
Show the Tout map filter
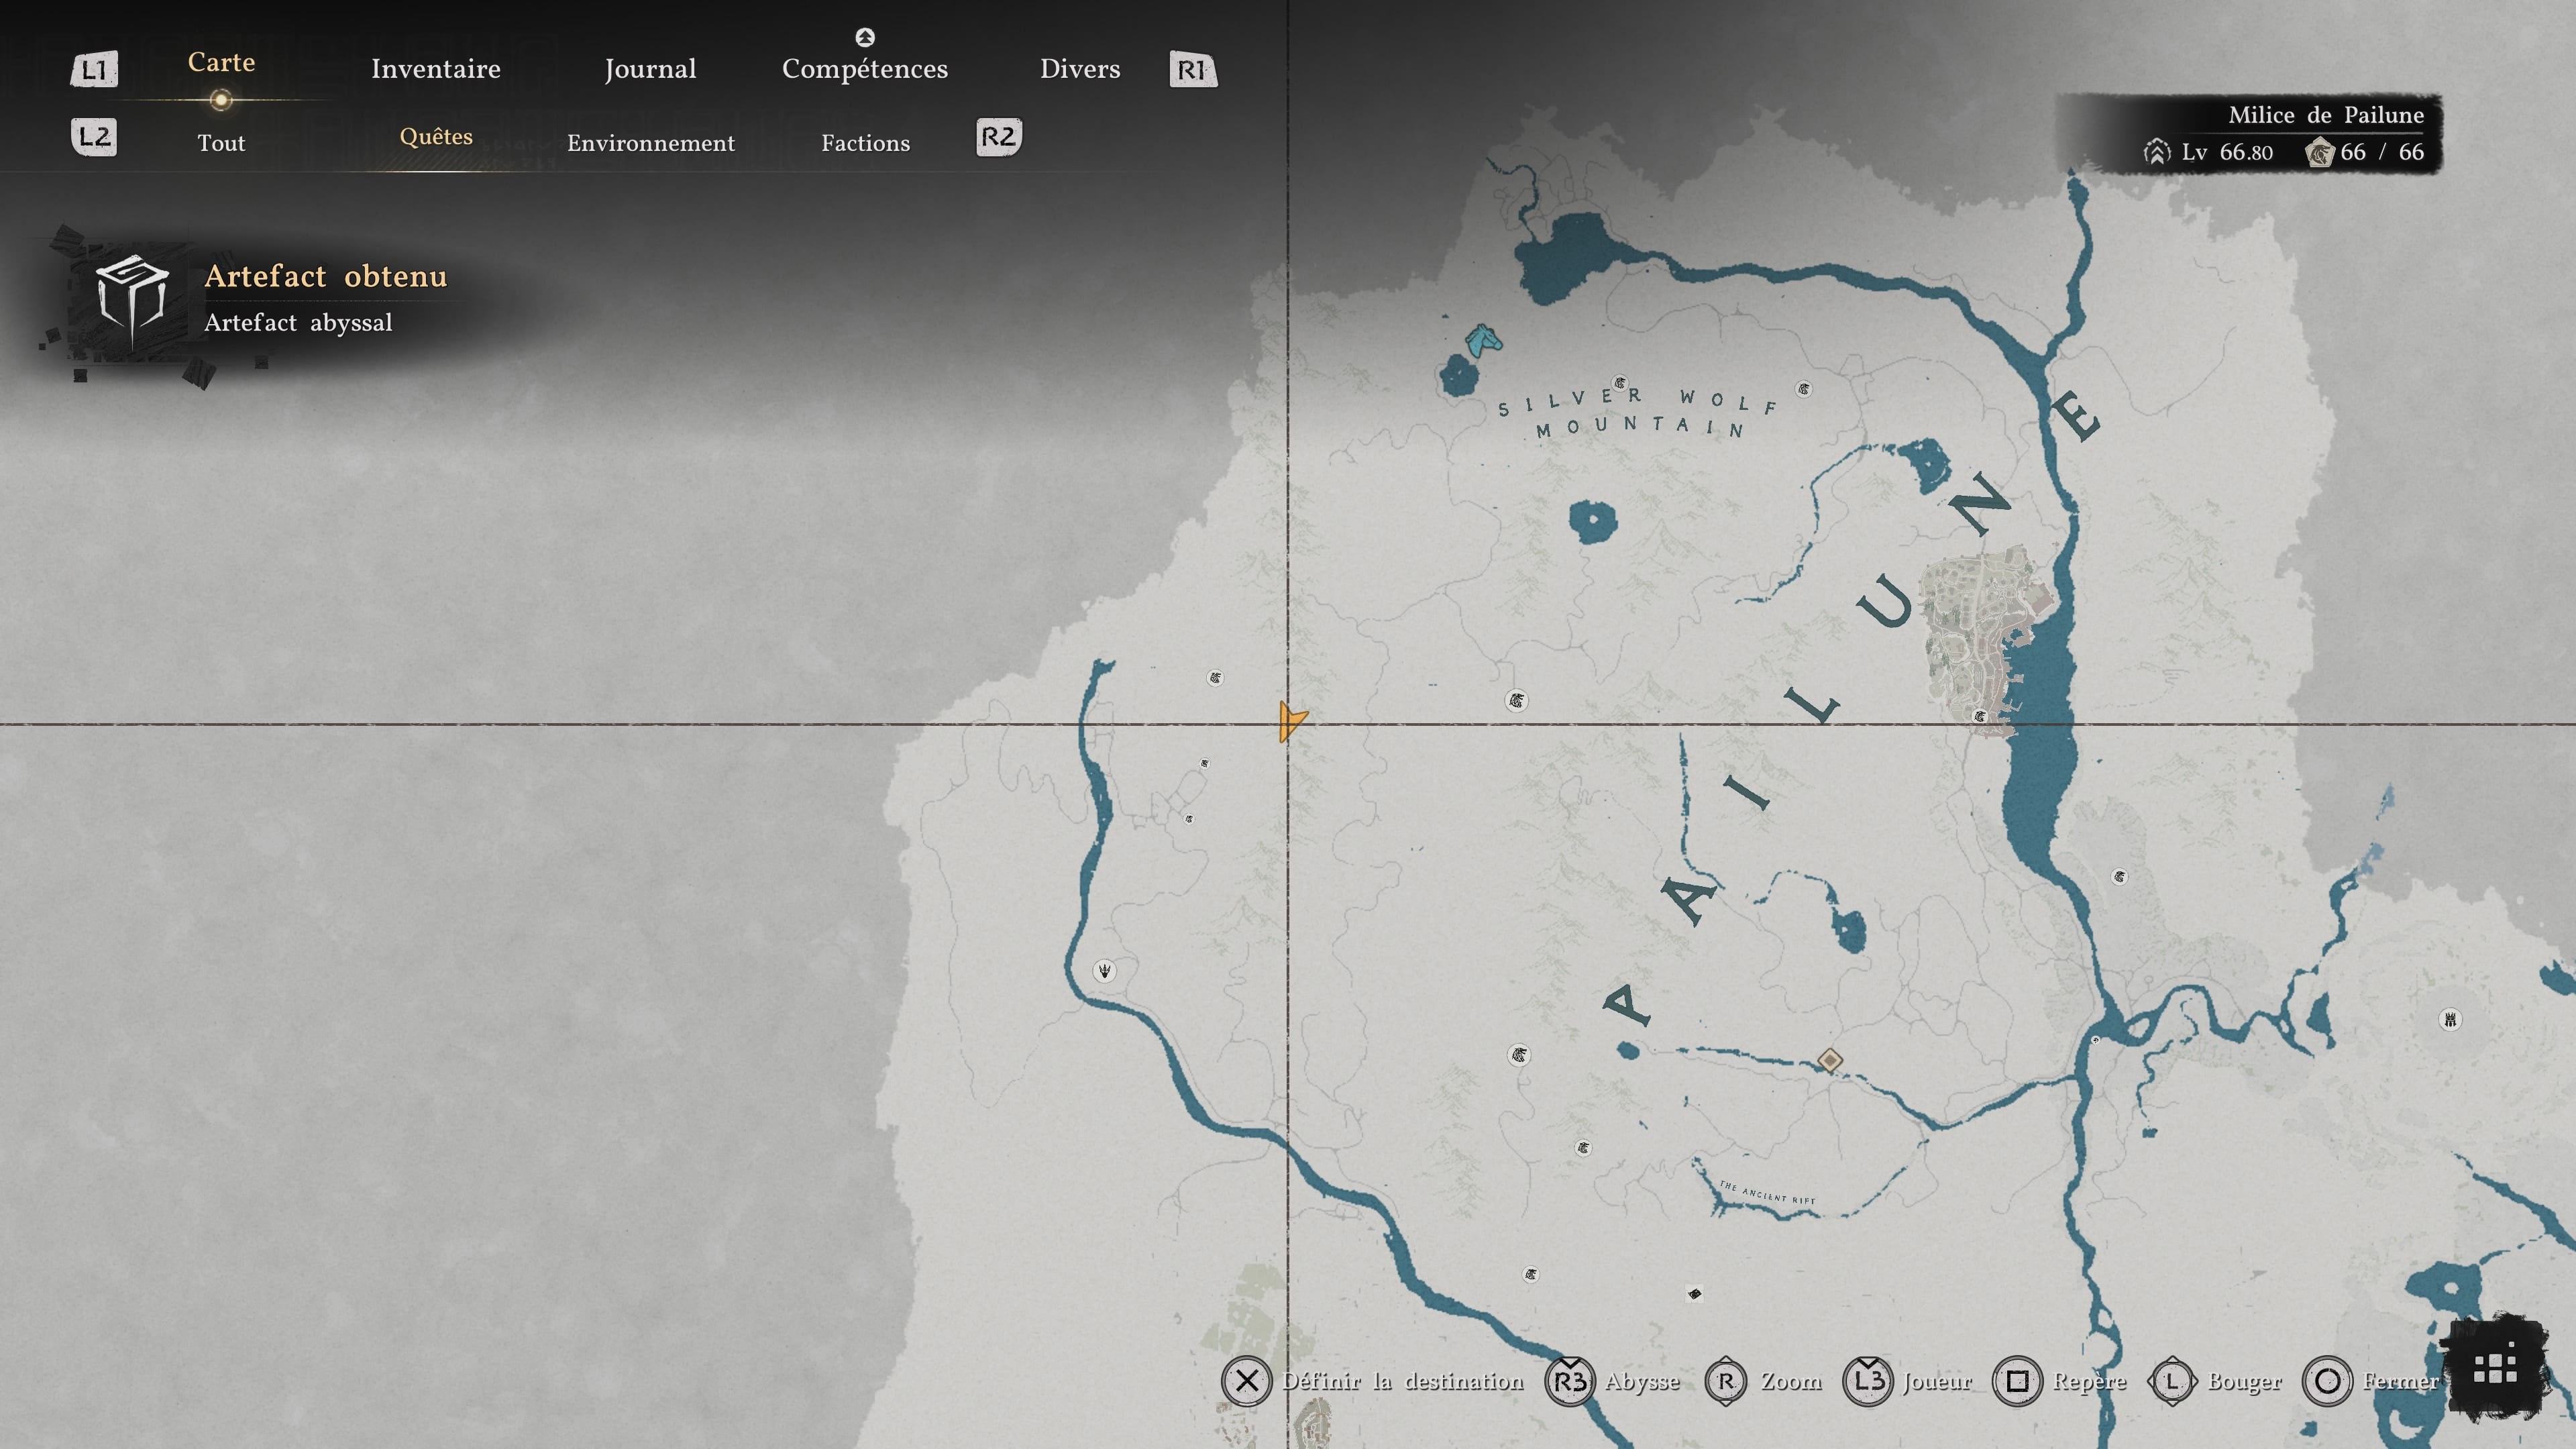(221, 143)
